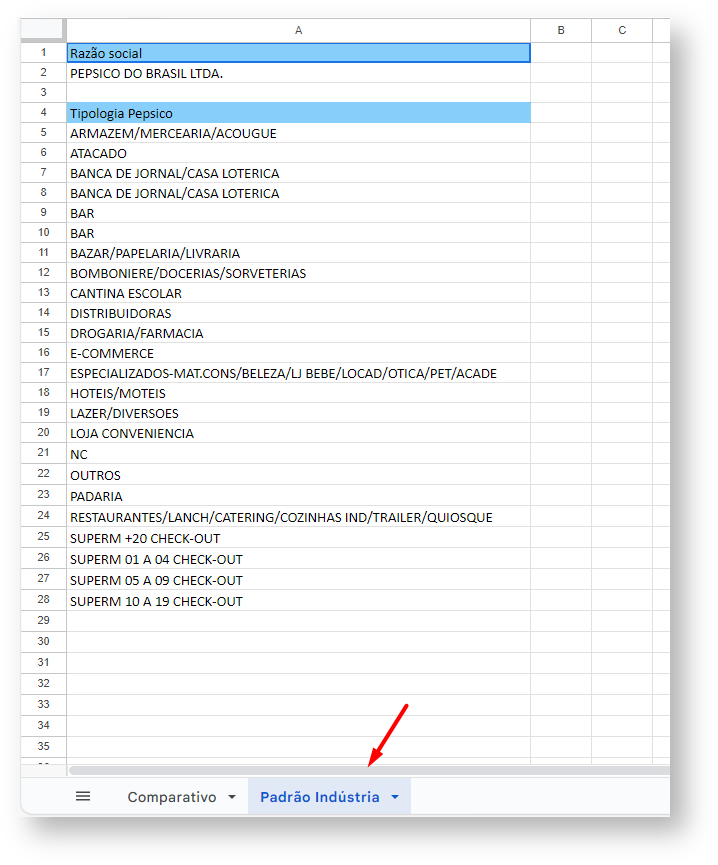
Task: Open the Padrão Indústria tab dropdown arrow
Action: click(395, 797)
